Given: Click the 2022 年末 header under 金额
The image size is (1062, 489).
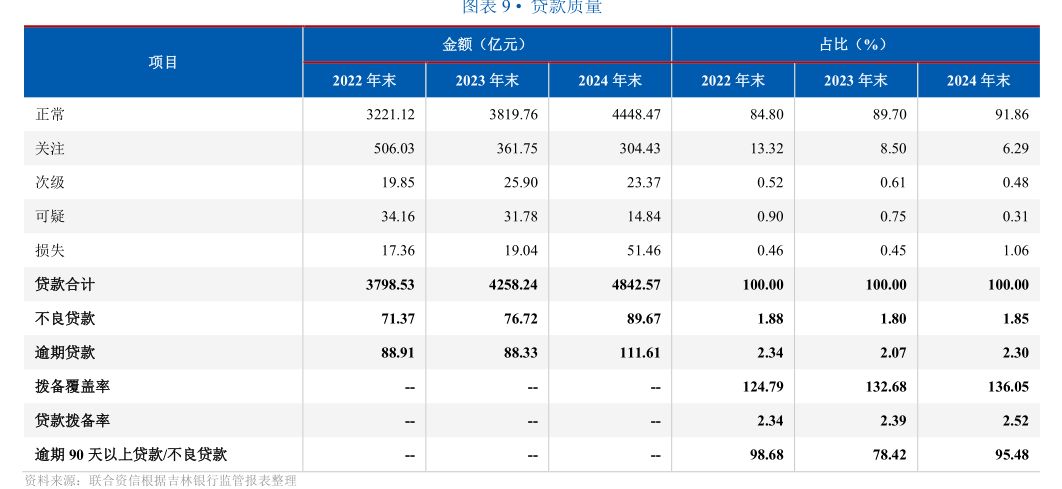Looking at the screenshot, I should pyautogui.click(x=364, y=81).
